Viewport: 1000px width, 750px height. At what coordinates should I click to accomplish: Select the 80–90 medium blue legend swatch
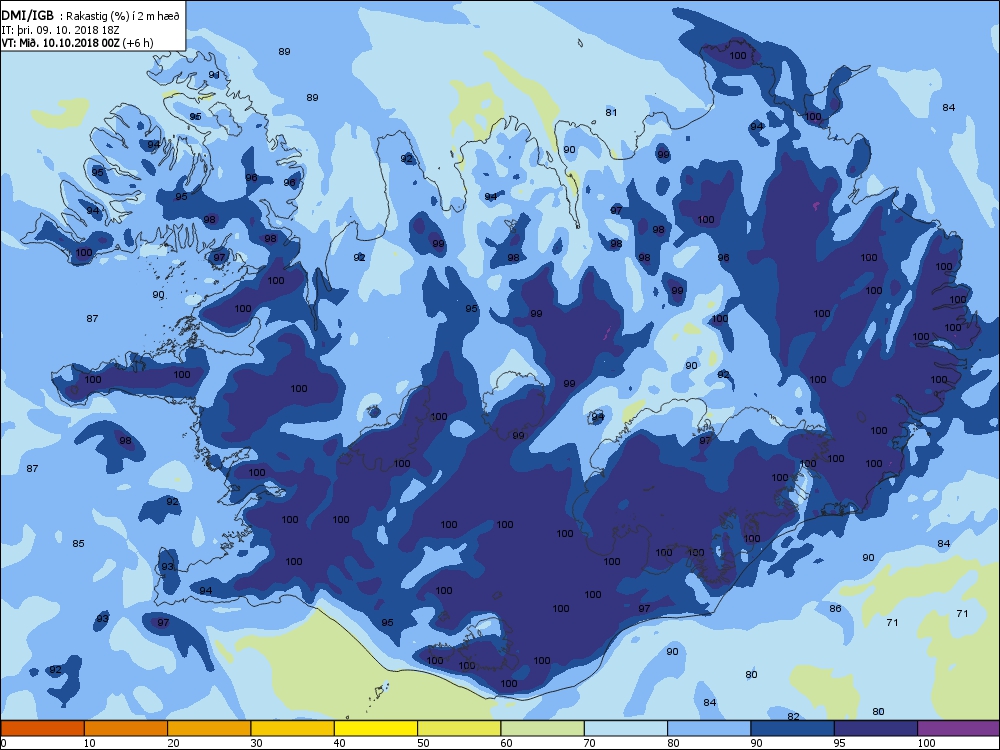click(709, 728)
